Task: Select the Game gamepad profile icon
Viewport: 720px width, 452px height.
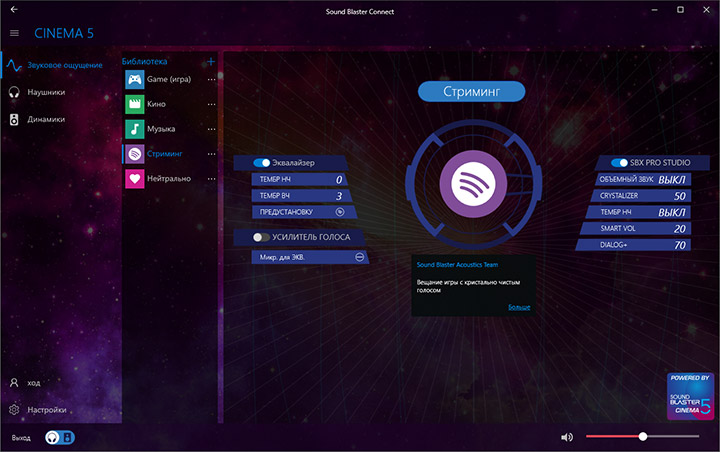Action: pos(135,79)
